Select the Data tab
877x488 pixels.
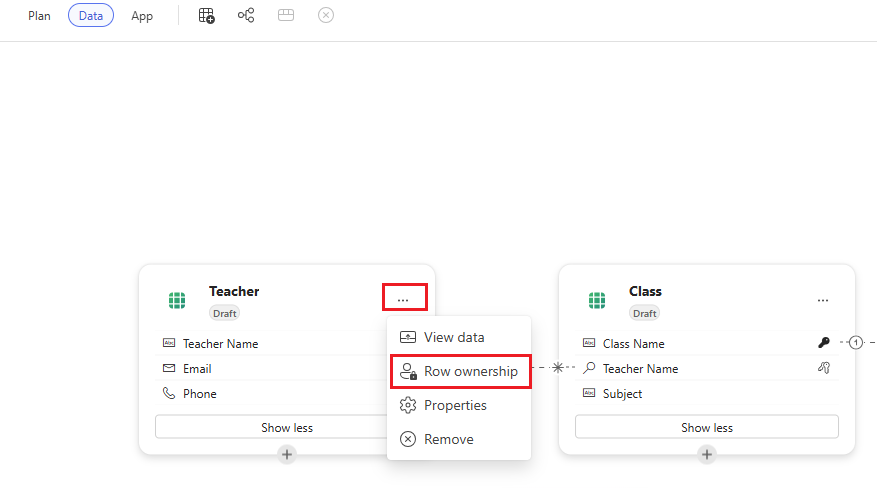coord(91,16)
